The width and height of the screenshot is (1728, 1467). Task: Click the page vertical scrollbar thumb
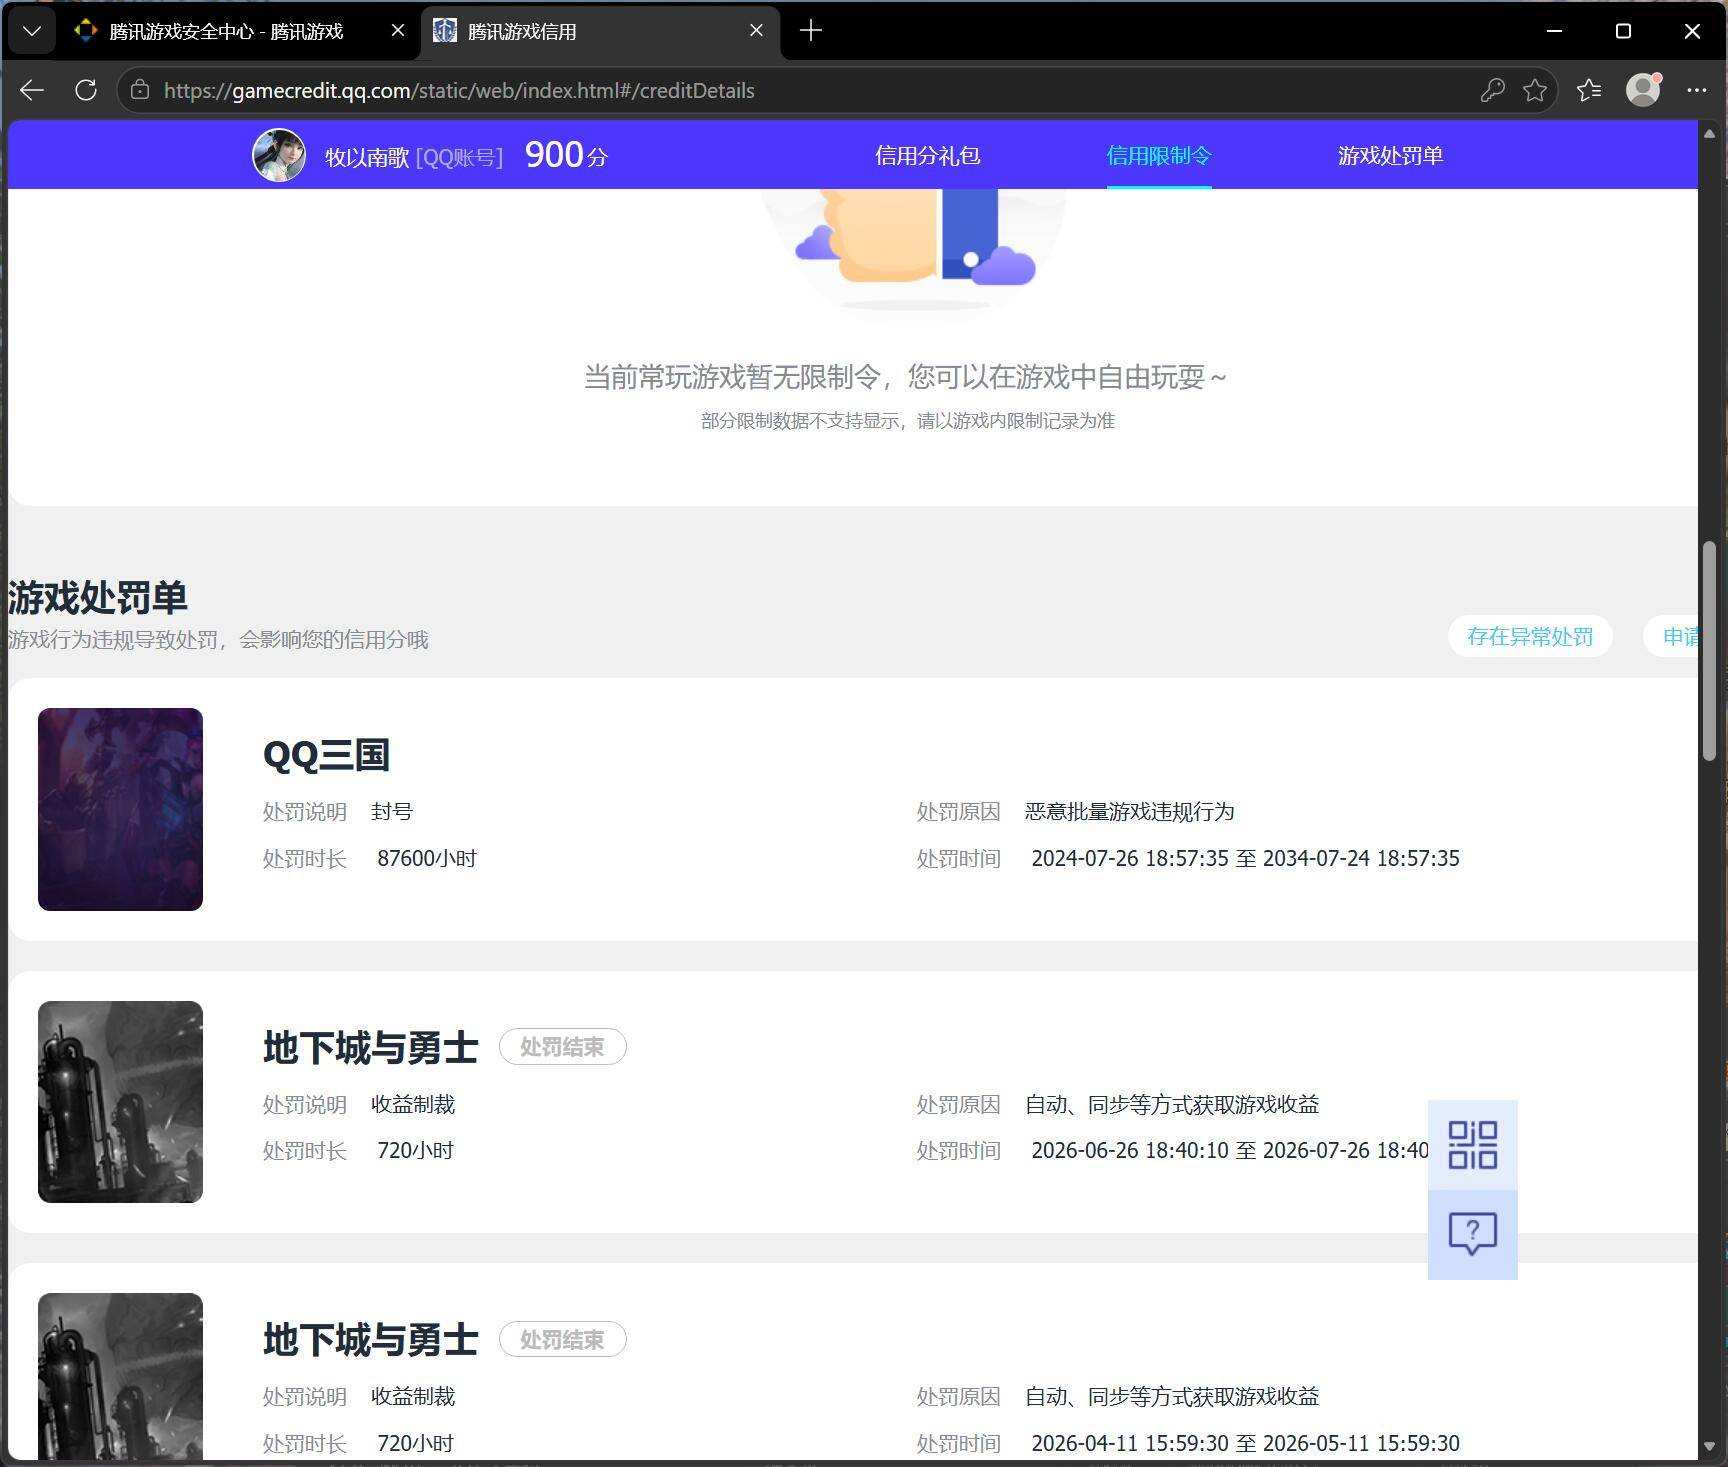coord(1709,651)
